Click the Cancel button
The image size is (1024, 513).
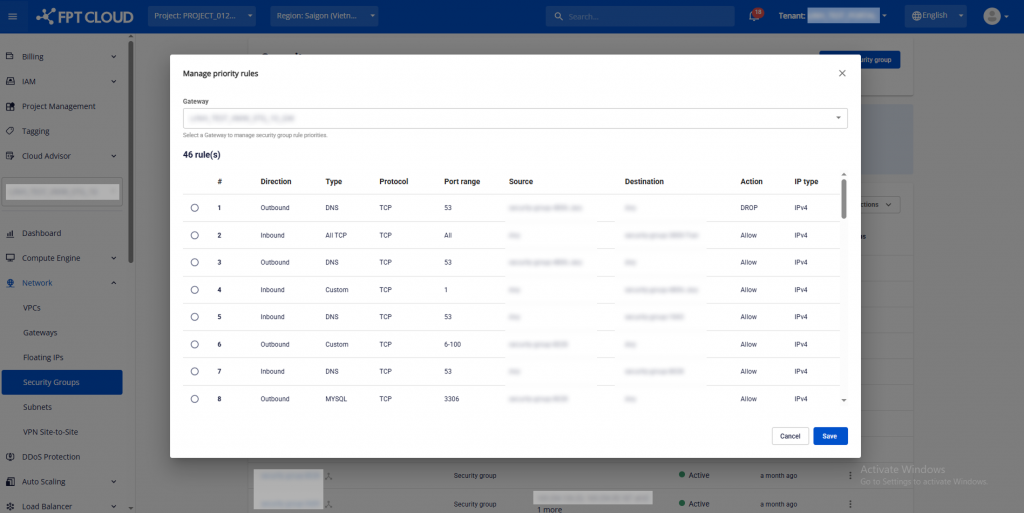click(x=790, y=436)
